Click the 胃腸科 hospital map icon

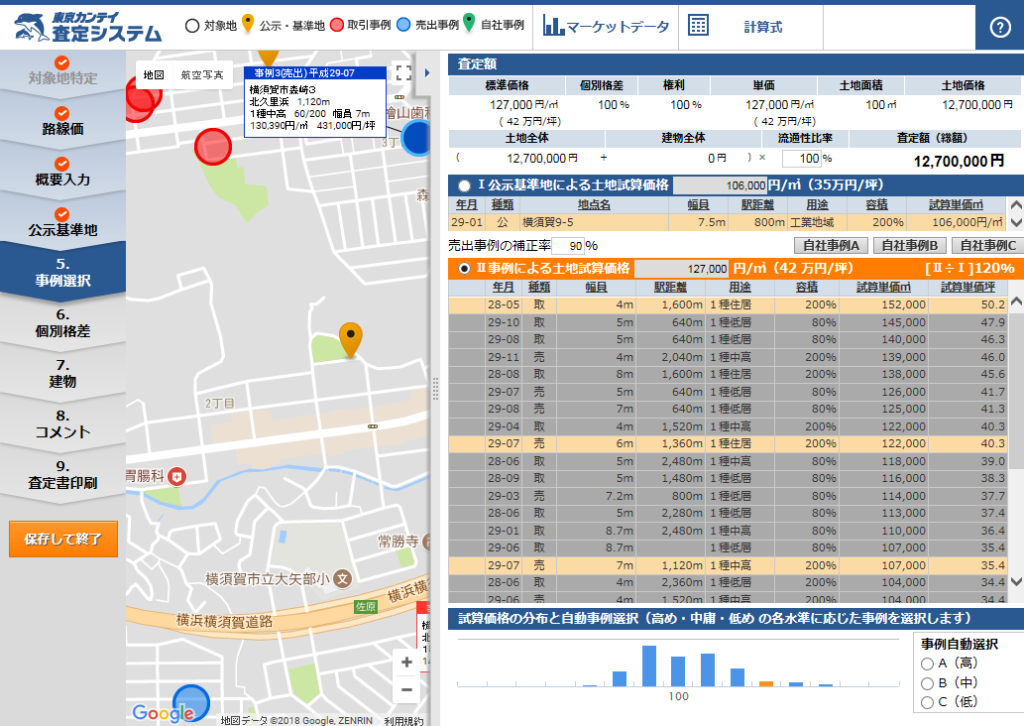(x=178, y=474)
